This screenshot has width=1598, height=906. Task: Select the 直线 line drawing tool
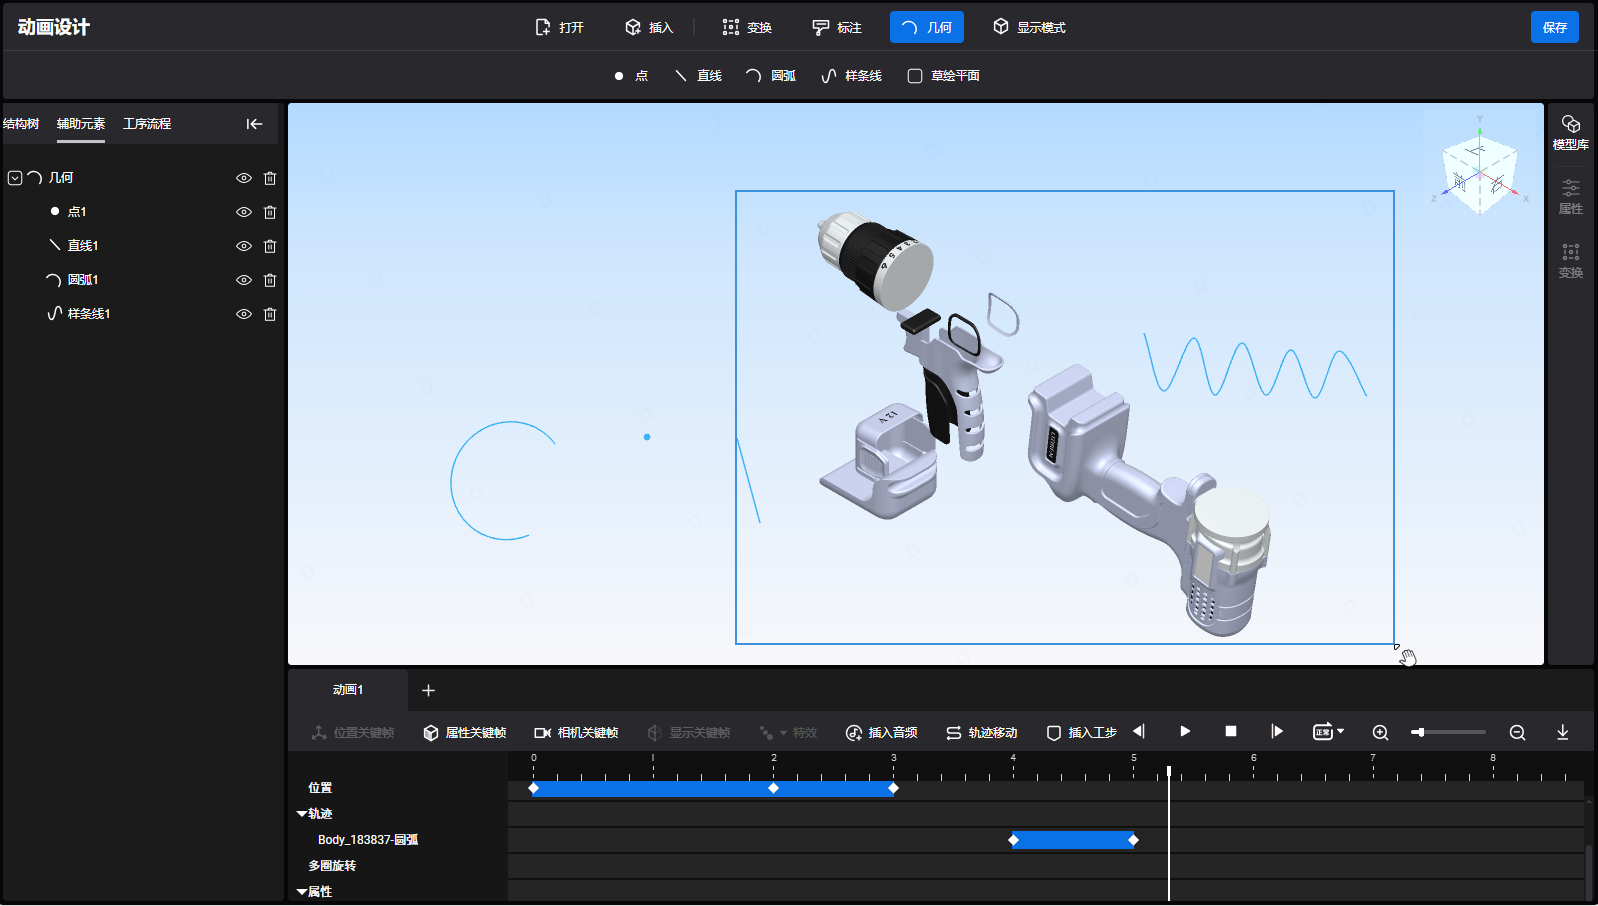click(698, 76)
